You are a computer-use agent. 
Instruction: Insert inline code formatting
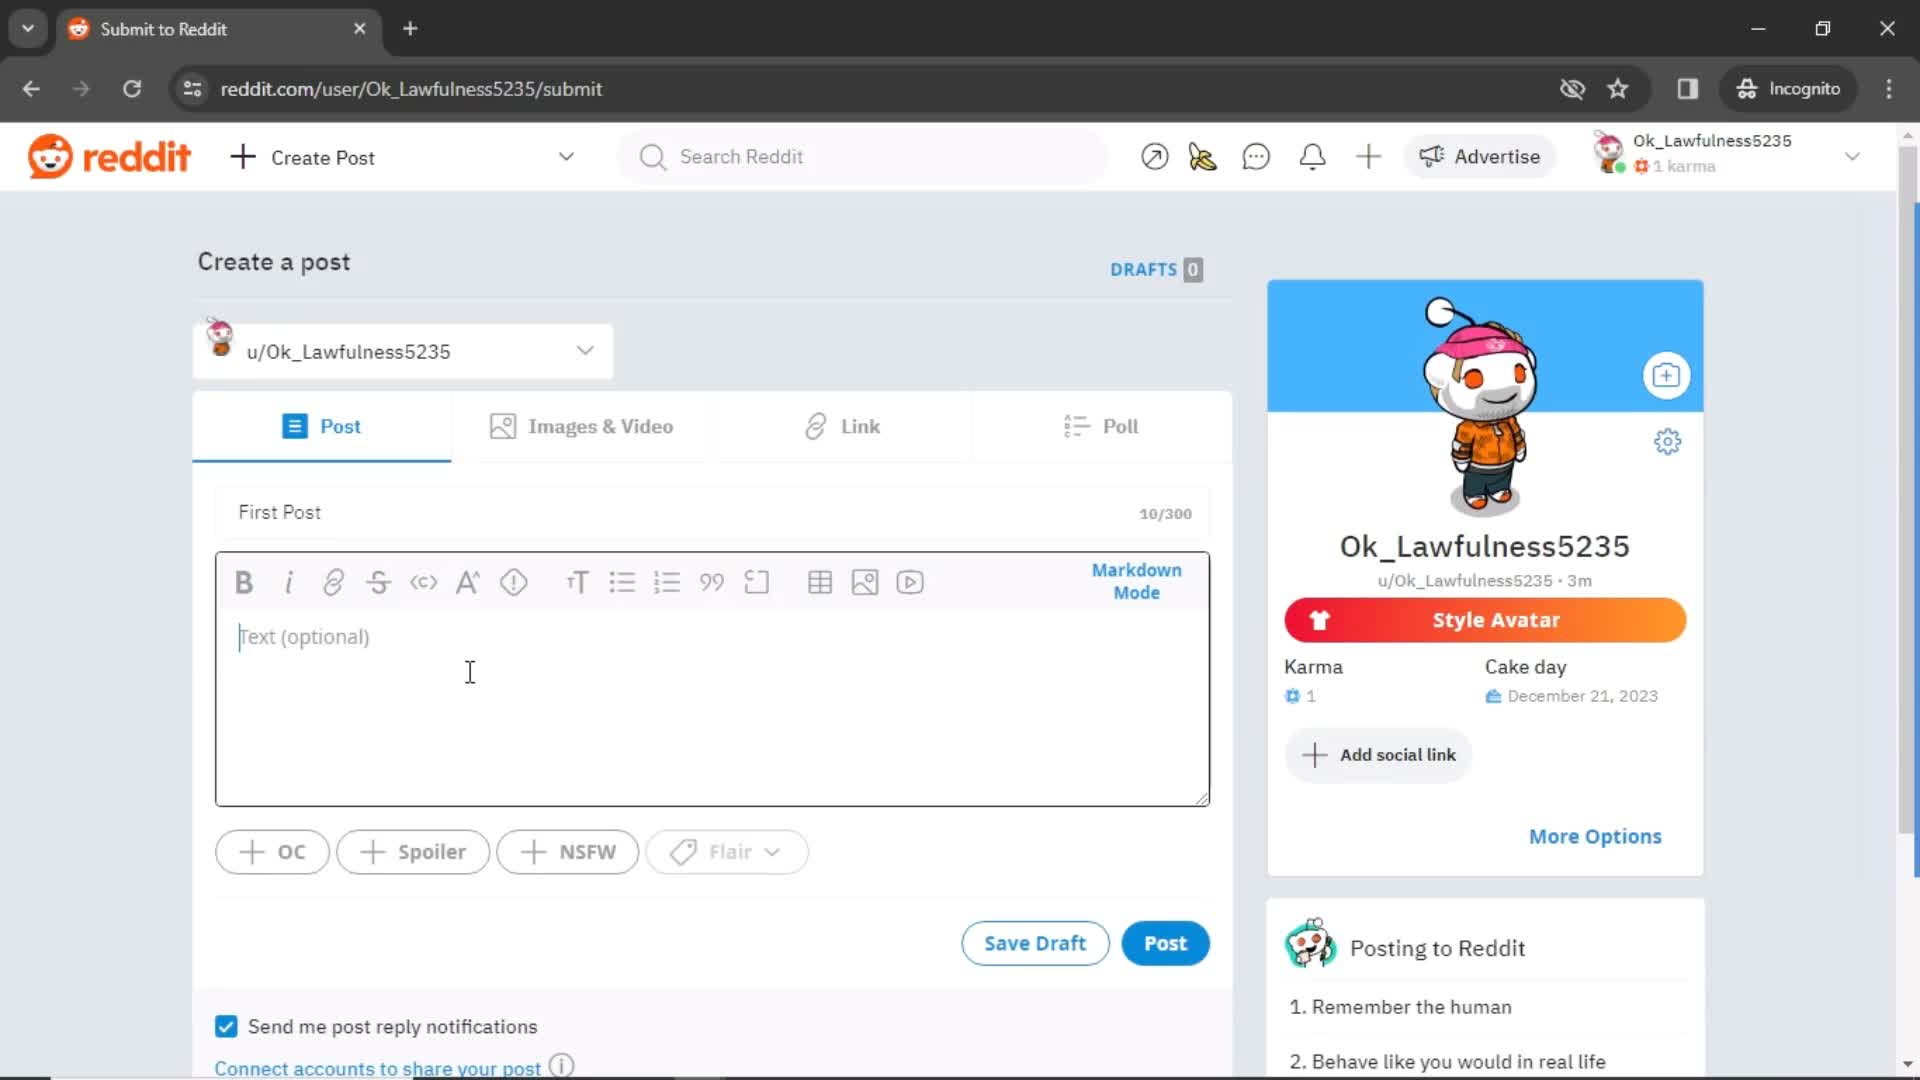pos(423,583)
